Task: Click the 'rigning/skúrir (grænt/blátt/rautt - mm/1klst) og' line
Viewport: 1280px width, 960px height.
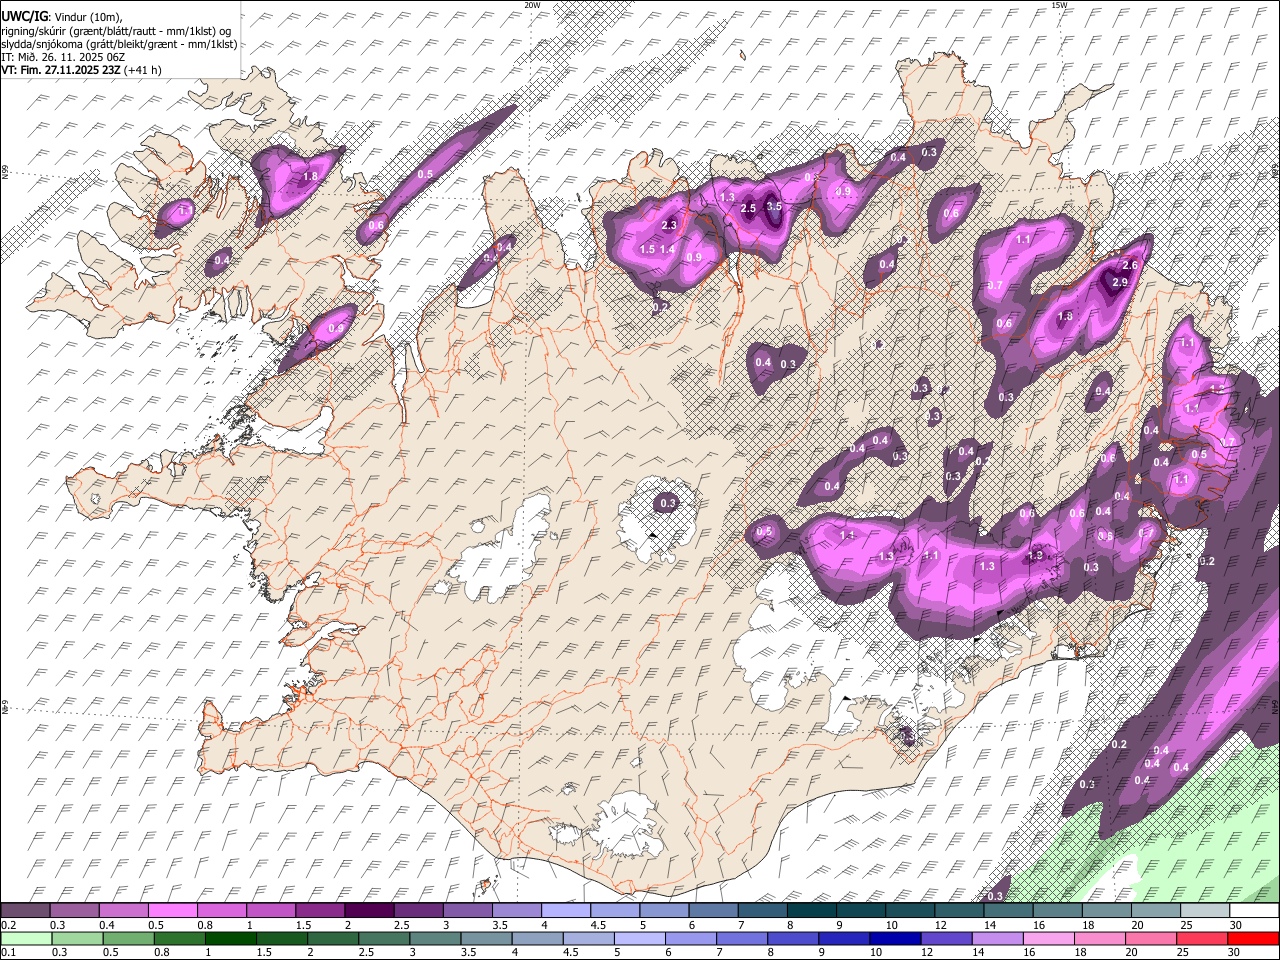Action: click(x=116, y=30)
